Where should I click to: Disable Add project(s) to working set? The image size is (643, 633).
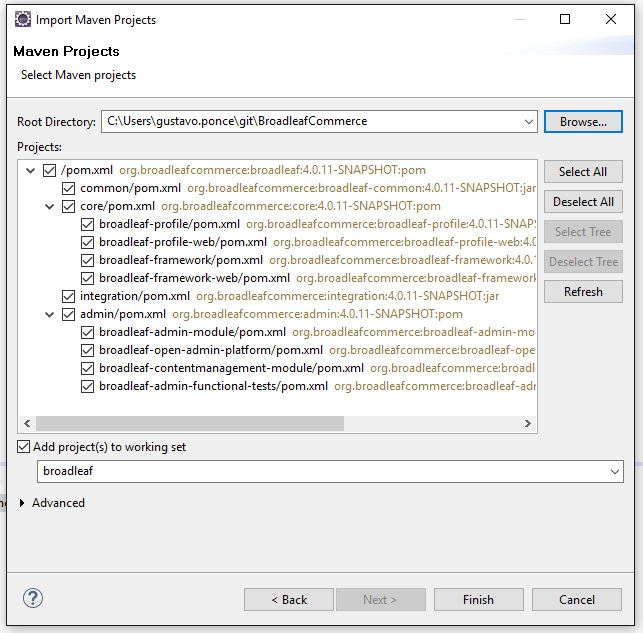23,447
